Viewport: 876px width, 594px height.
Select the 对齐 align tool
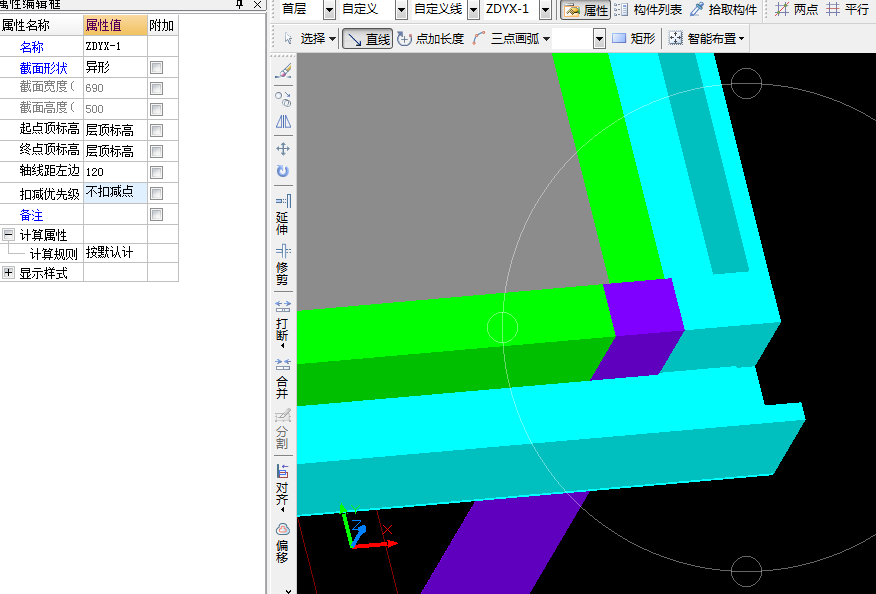(283, 486)
